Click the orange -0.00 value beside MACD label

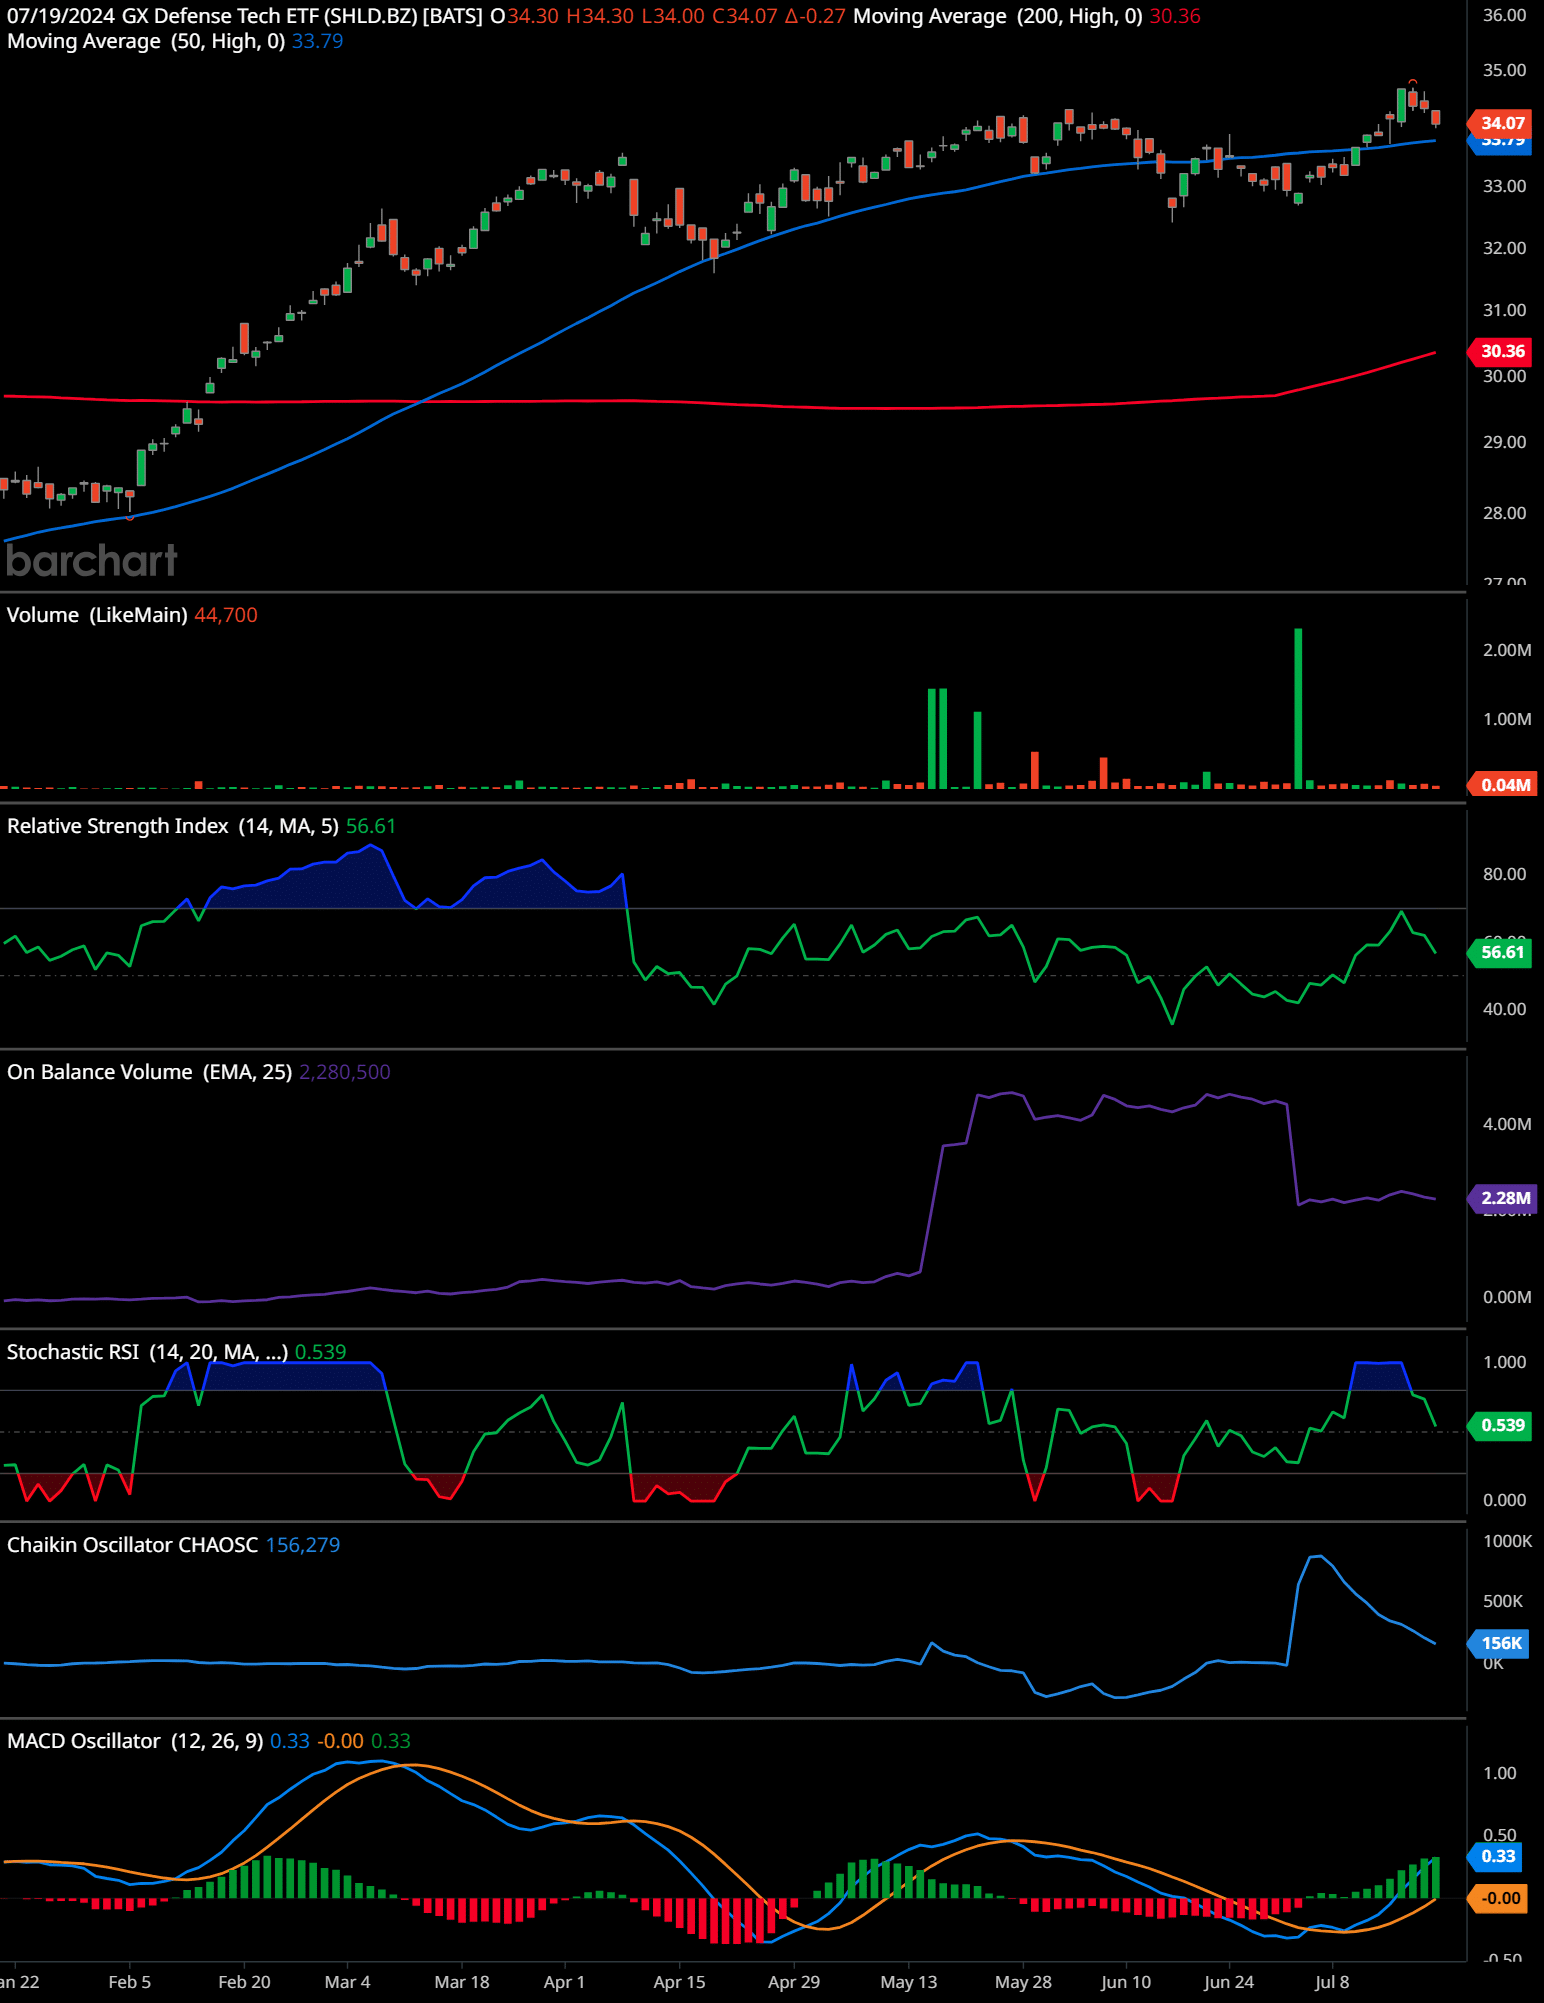(x=341, y=1741)
